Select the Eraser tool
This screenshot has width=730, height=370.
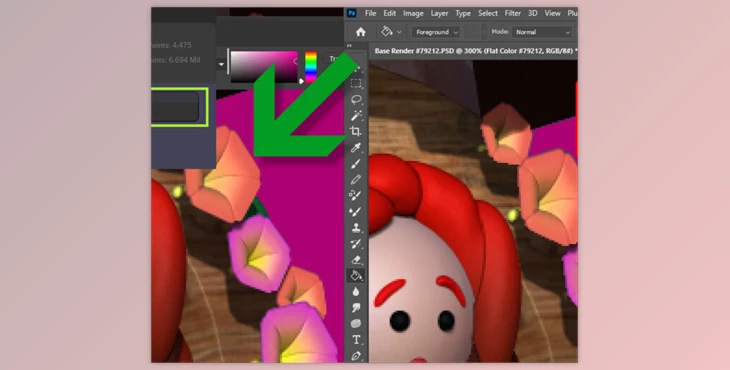(x=356, y=260)
